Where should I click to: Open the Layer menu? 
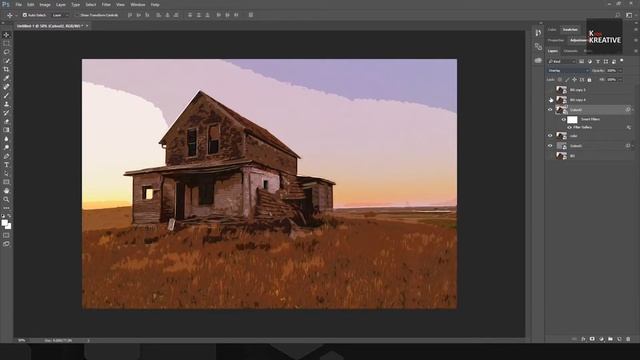pos(61,4)
